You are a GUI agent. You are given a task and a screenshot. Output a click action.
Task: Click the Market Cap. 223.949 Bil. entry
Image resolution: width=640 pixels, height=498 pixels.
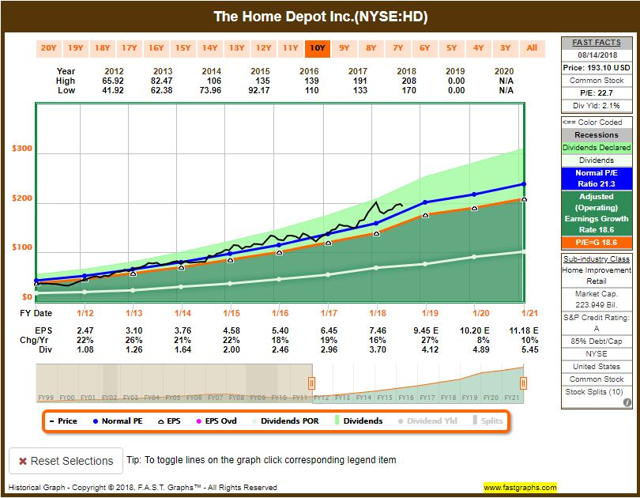point(596,299)
